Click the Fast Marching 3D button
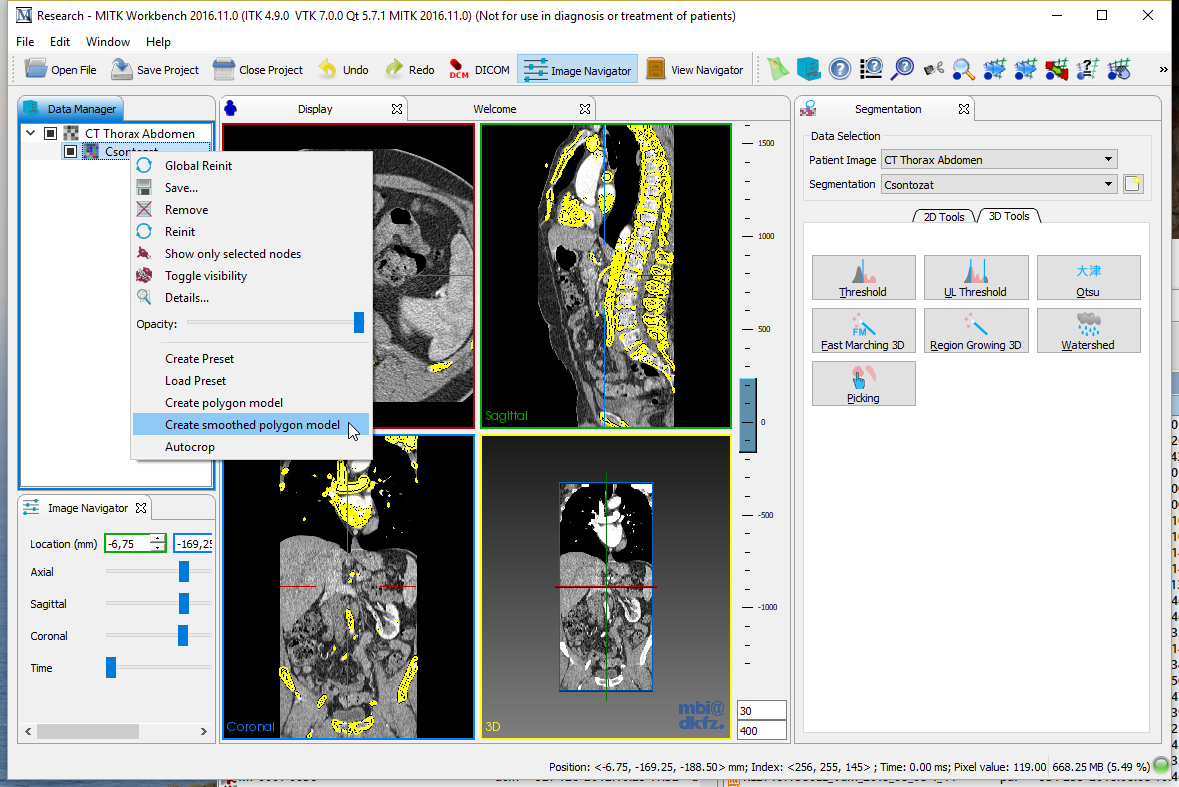Image resolution: width=1179 pixels, height=787 pixels. [x=863, y=330]
